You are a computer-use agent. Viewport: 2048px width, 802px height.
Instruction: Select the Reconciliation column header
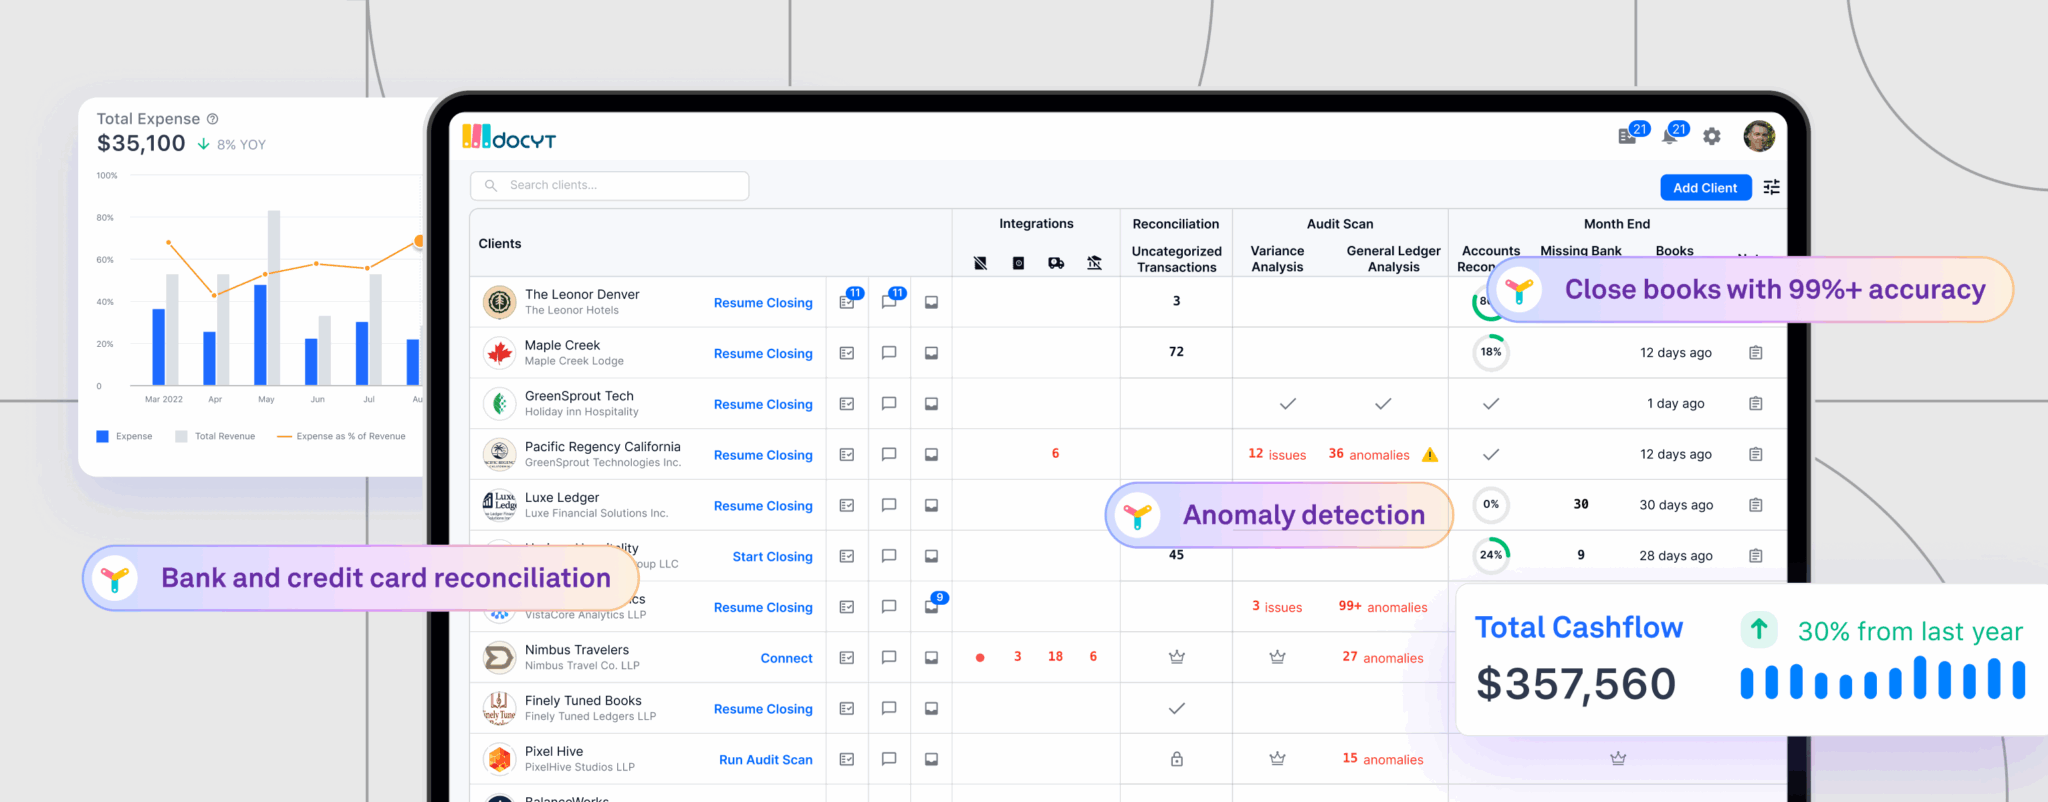(x=1176, y=224)
